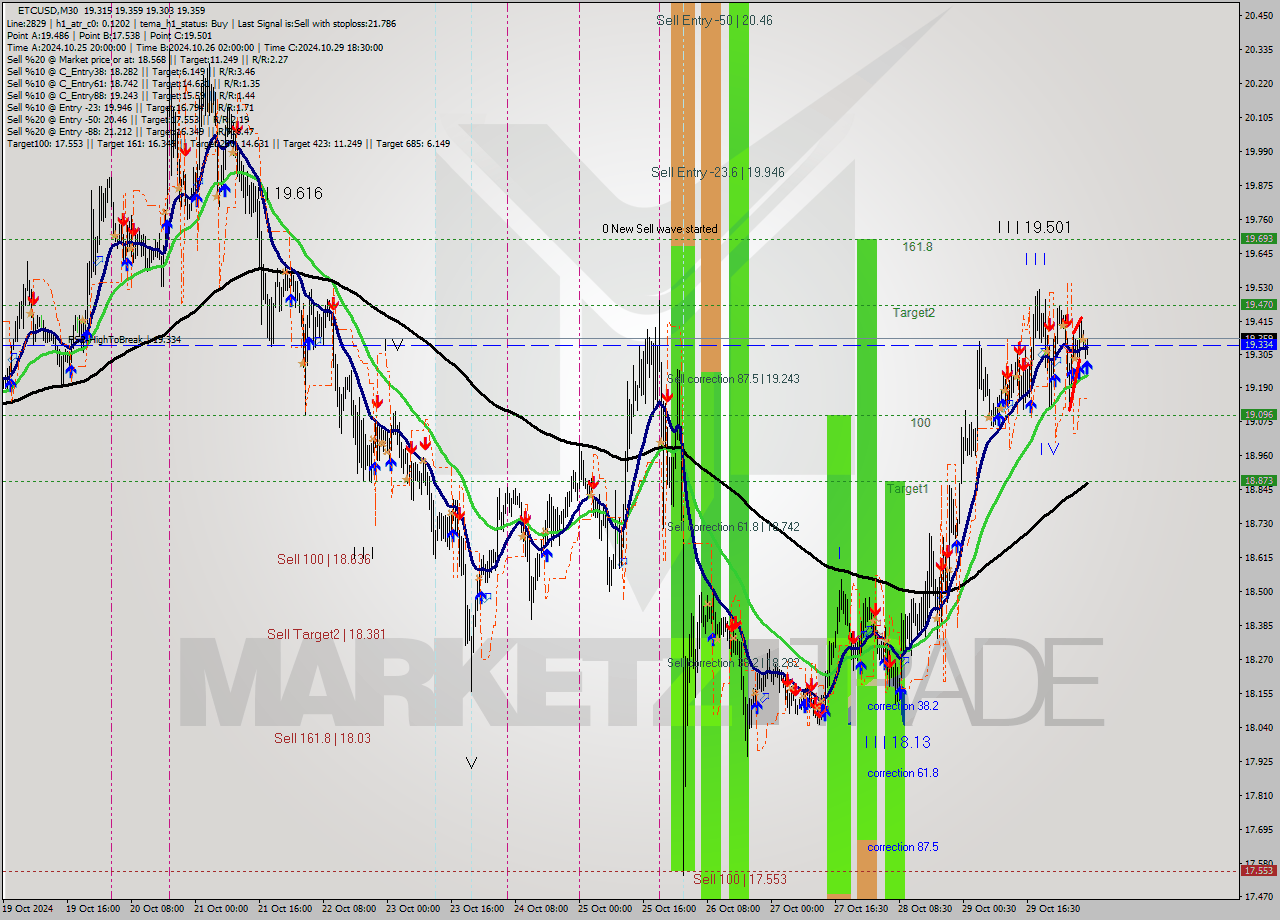This screenshot has width=1280, height=920.
Task: Click the red 17.553 price tag on axis
Action: pos(1257,870)
